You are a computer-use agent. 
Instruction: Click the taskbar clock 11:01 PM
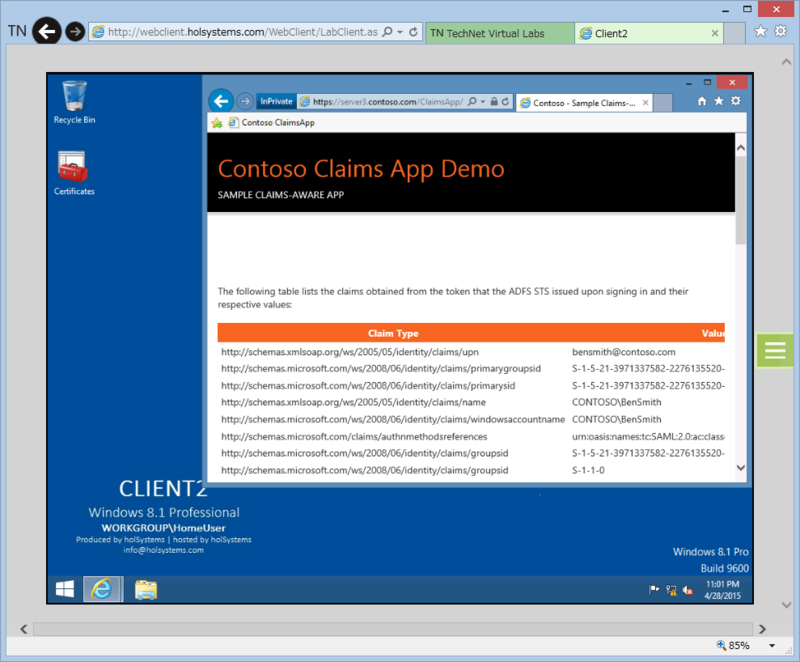click(x=722, y=590)
